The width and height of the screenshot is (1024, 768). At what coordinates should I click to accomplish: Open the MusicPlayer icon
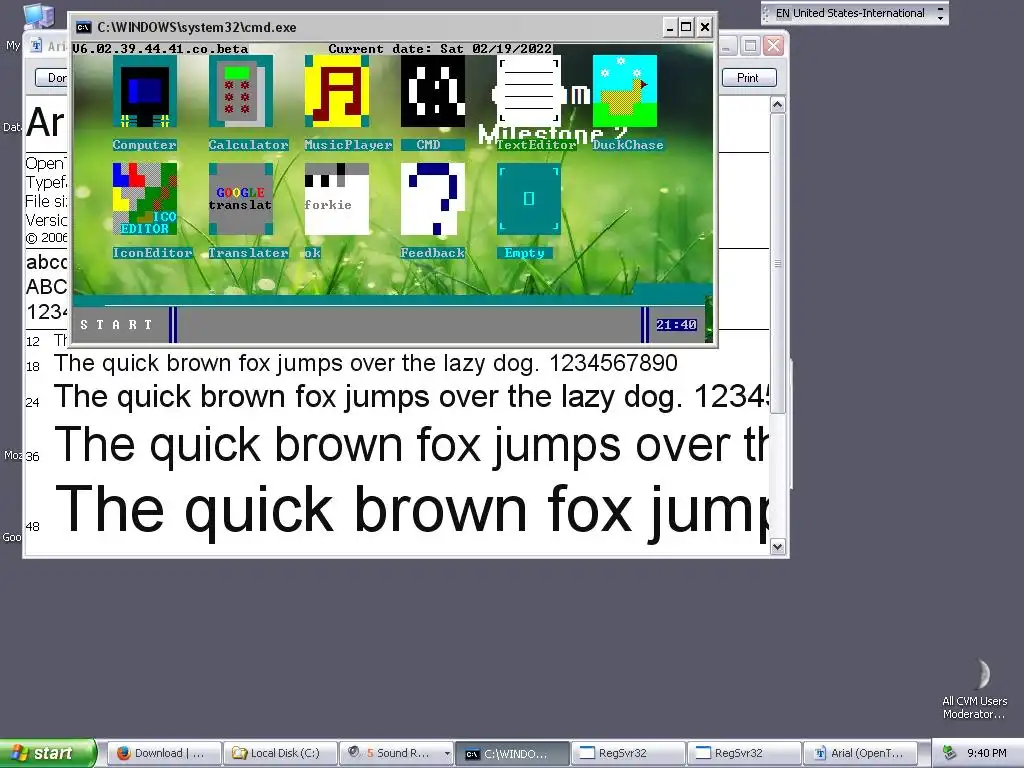coord(336,91)
